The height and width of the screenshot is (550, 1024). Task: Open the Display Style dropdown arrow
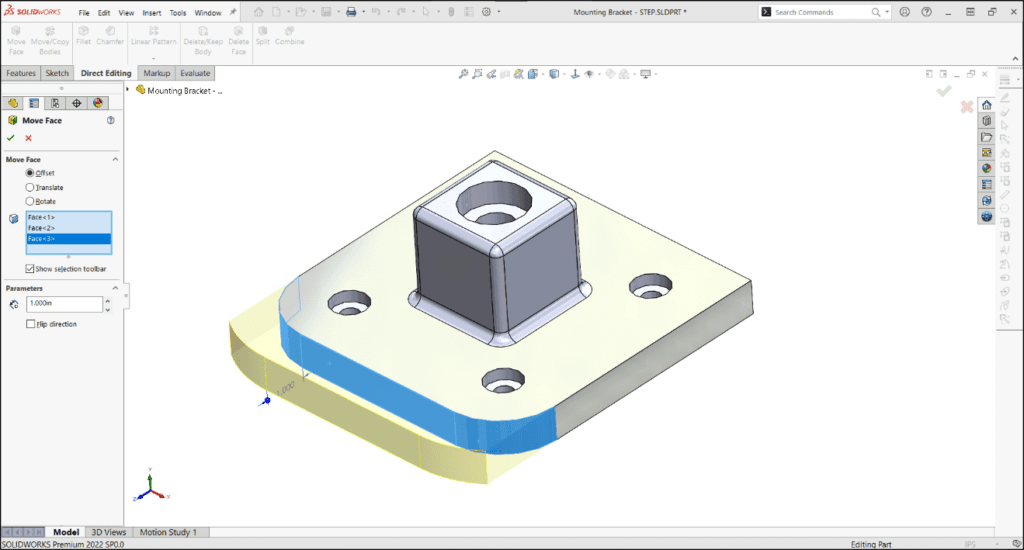click(x=563, y=74)
